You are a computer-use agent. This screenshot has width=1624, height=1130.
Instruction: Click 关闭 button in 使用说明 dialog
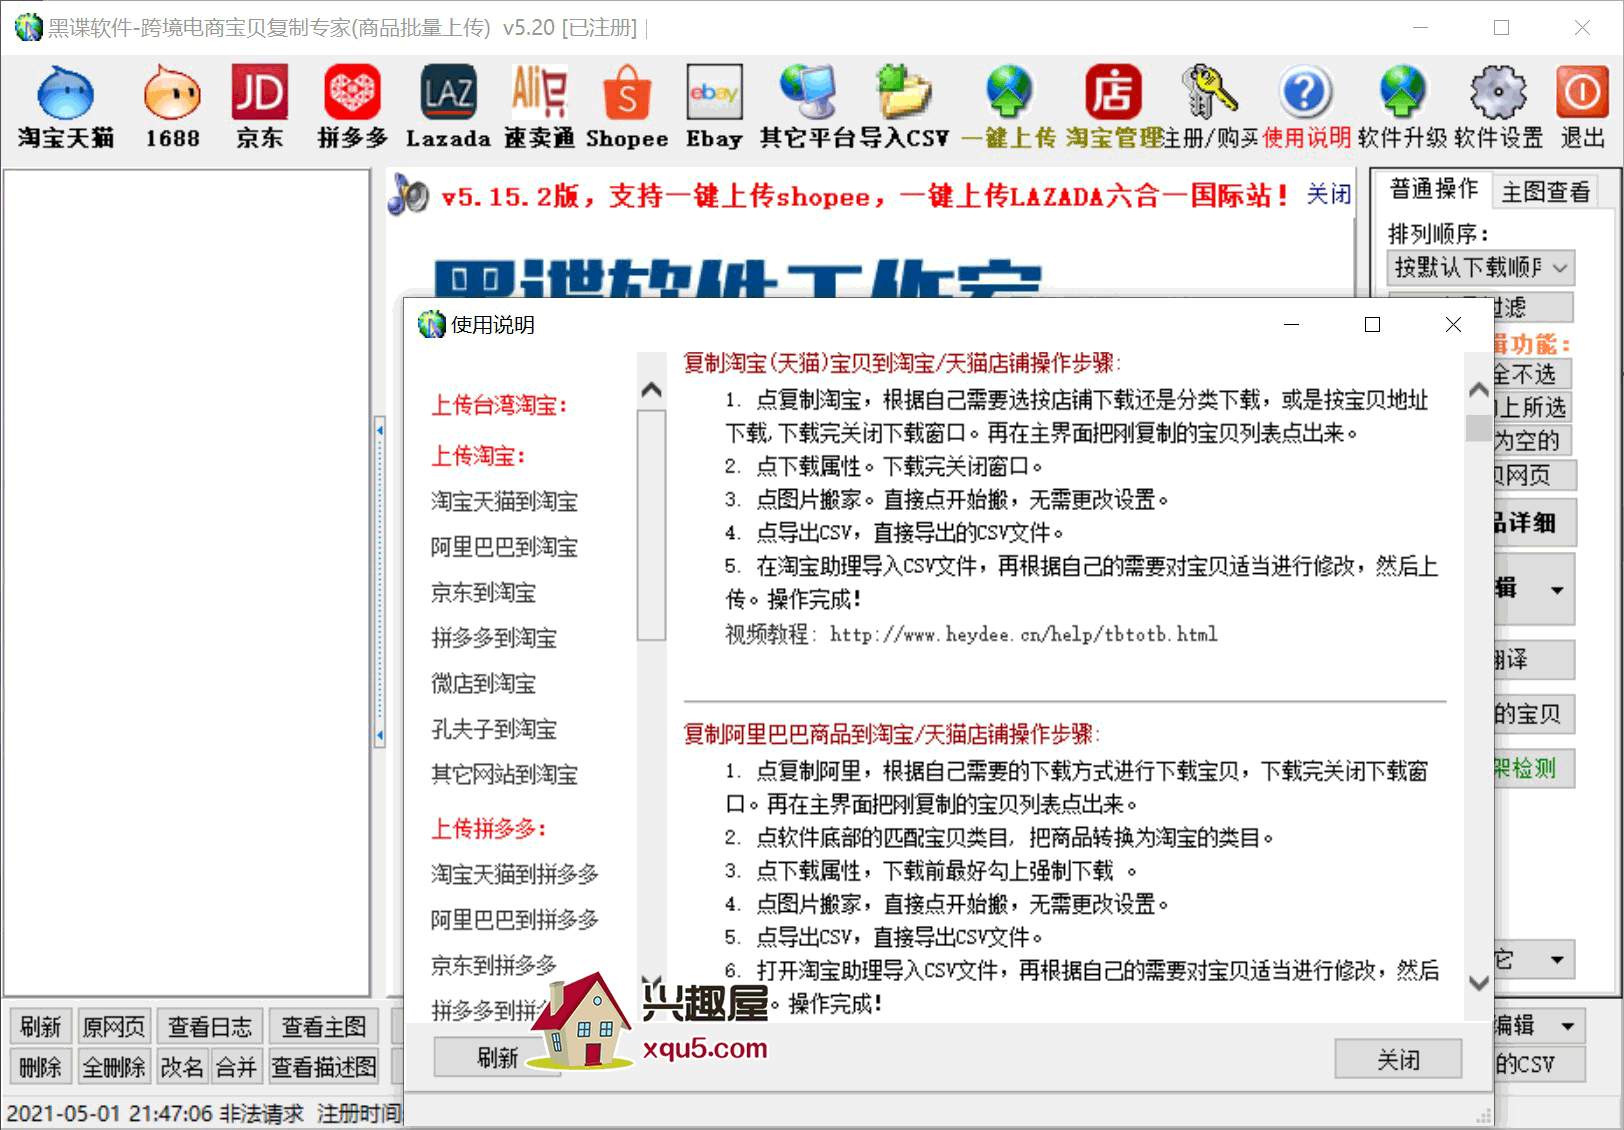(x=1398, y=1059)
